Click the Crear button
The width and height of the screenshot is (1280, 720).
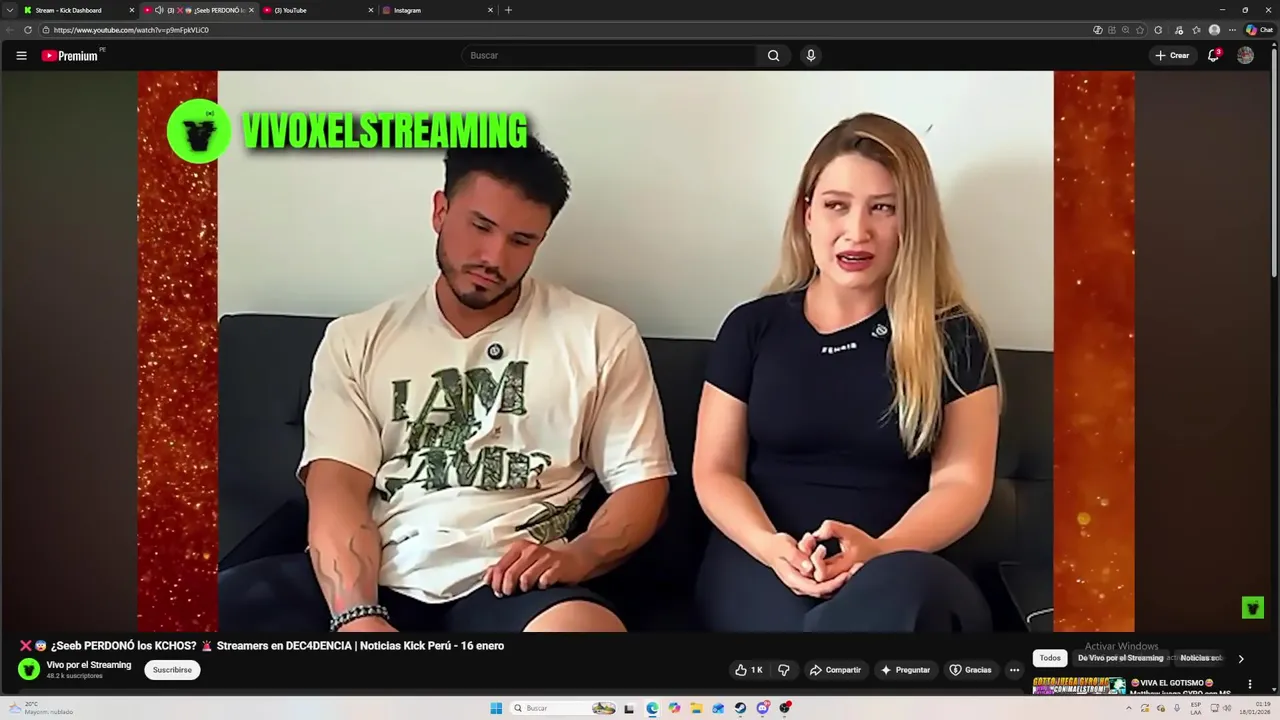1172,56
